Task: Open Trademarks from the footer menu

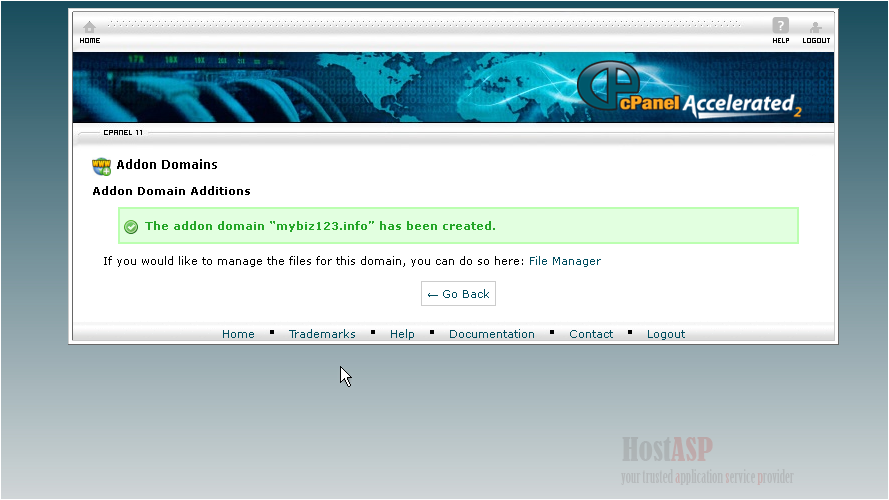Action: pyautogui.click(x=322, y=334)
